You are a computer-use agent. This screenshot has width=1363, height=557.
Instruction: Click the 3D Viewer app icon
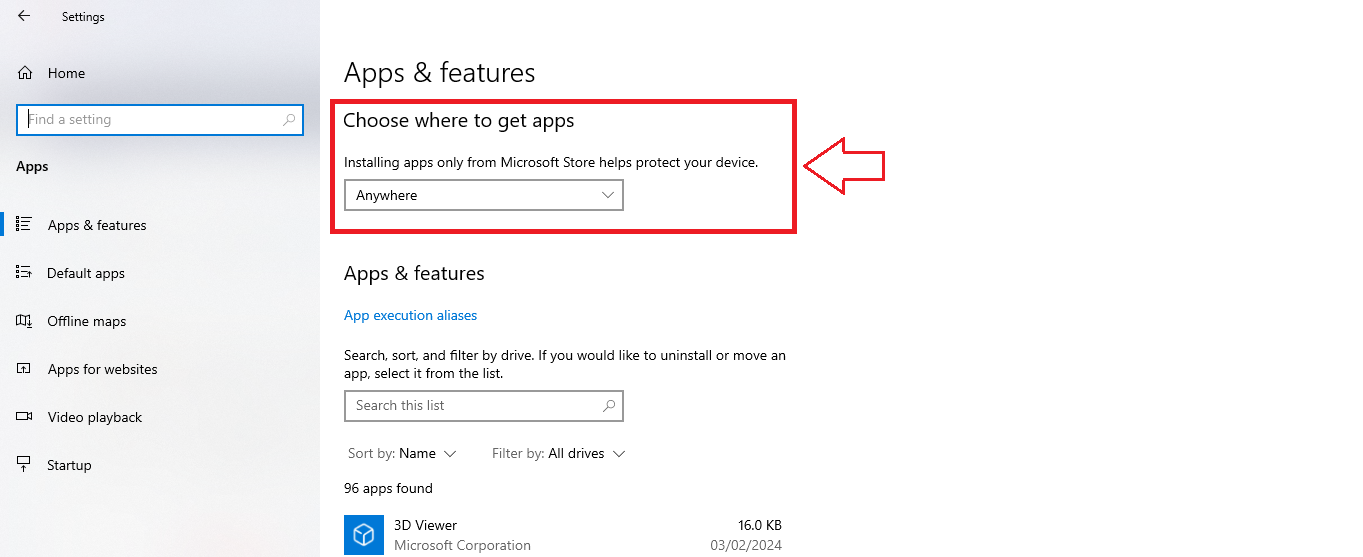364,534
